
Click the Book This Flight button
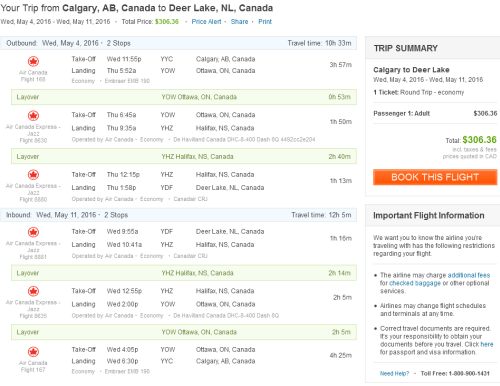tap(435, 177)
